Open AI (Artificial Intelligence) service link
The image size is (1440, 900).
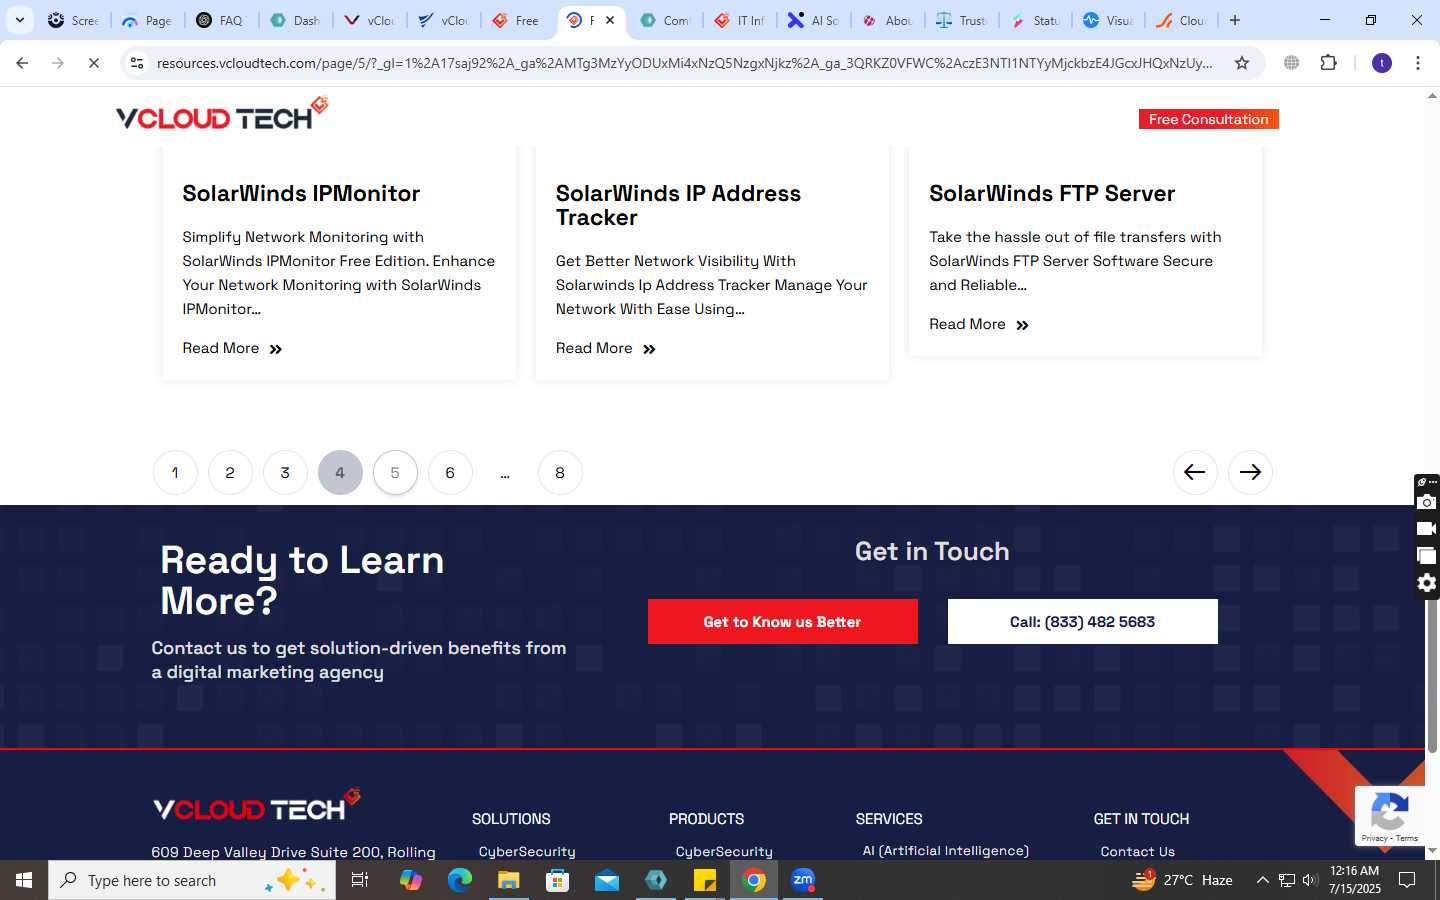pyautogui.click(x=945, y=850)
